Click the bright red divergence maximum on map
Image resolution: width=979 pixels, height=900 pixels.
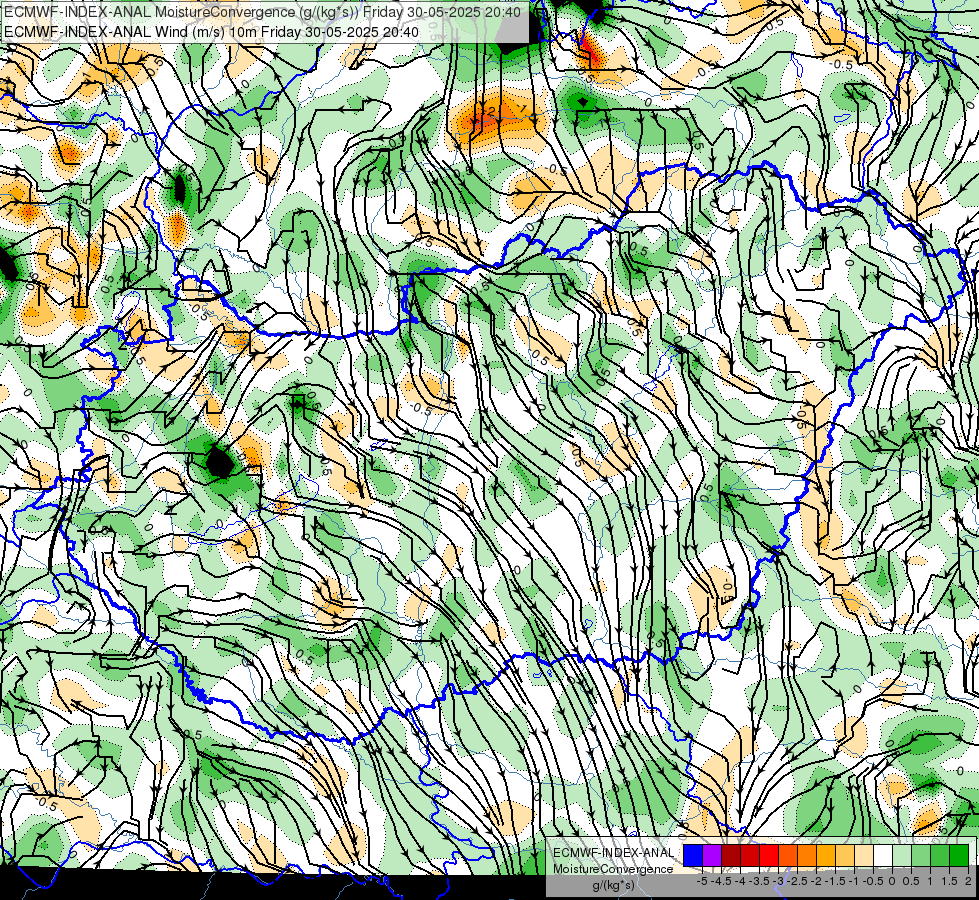[589, 51]
